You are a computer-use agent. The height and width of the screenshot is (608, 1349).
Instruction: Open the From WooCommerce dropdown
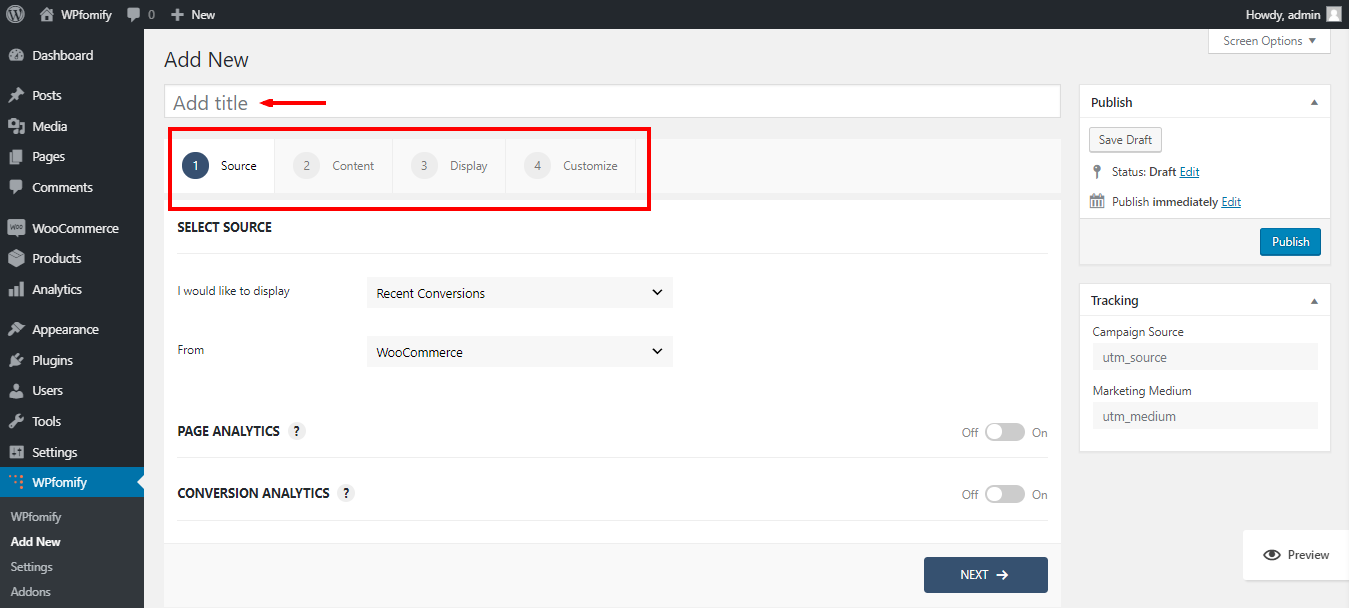coord(520,352)
